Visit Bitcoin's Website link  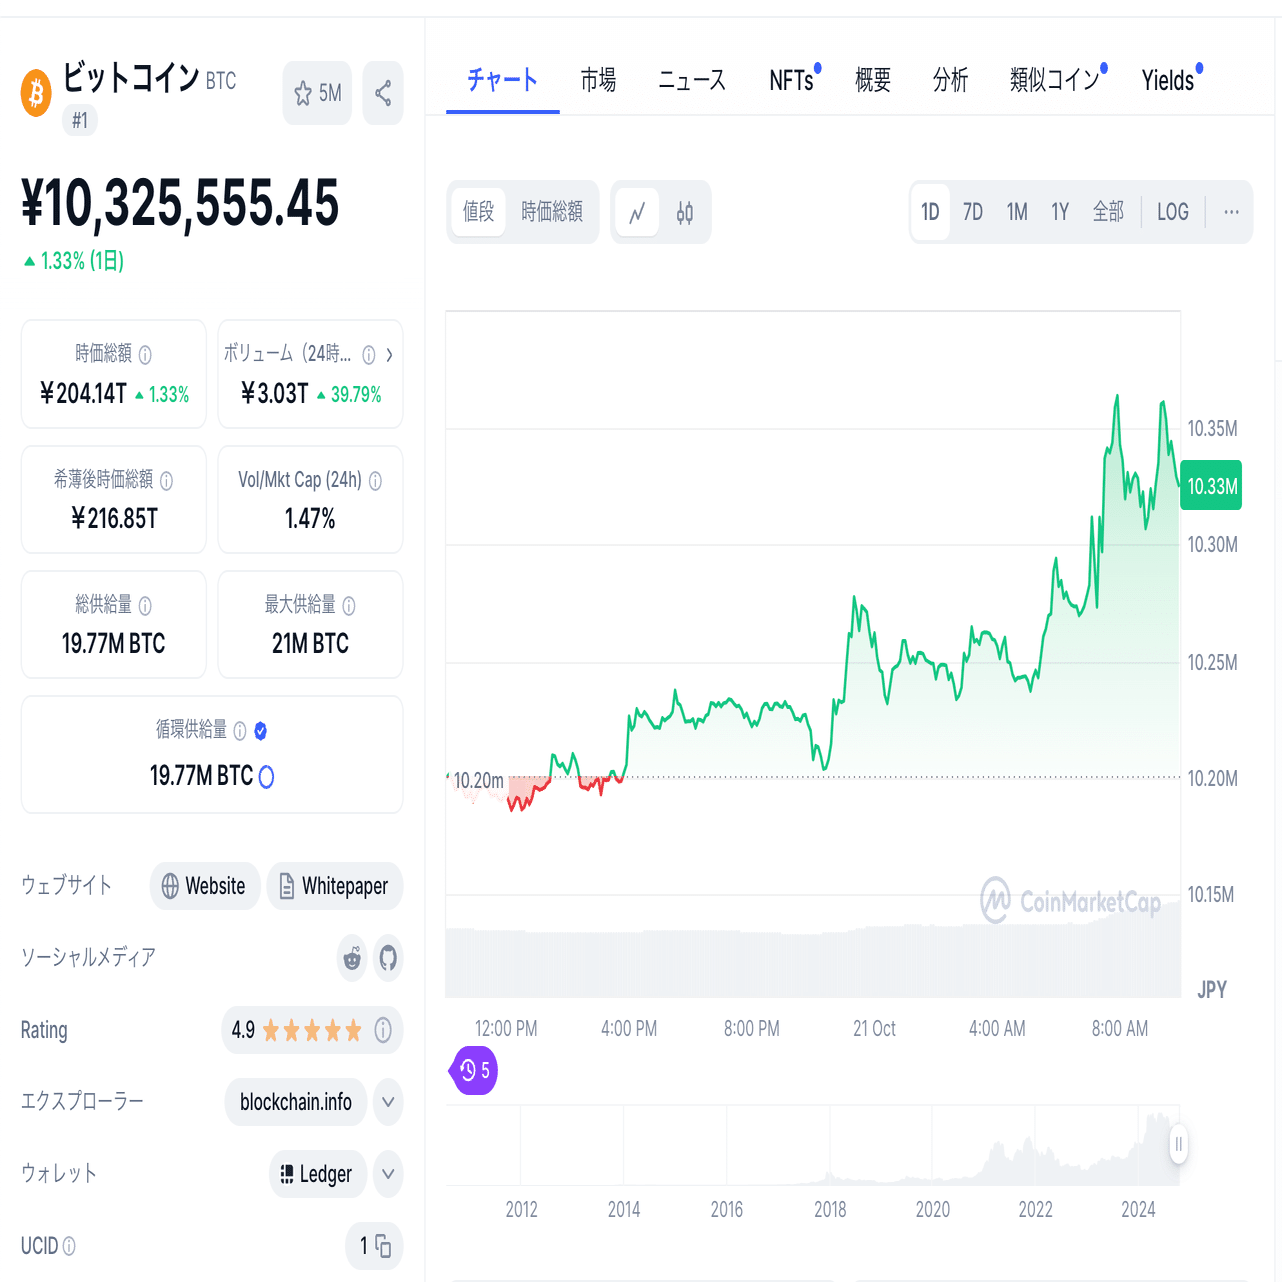(204, 886)
